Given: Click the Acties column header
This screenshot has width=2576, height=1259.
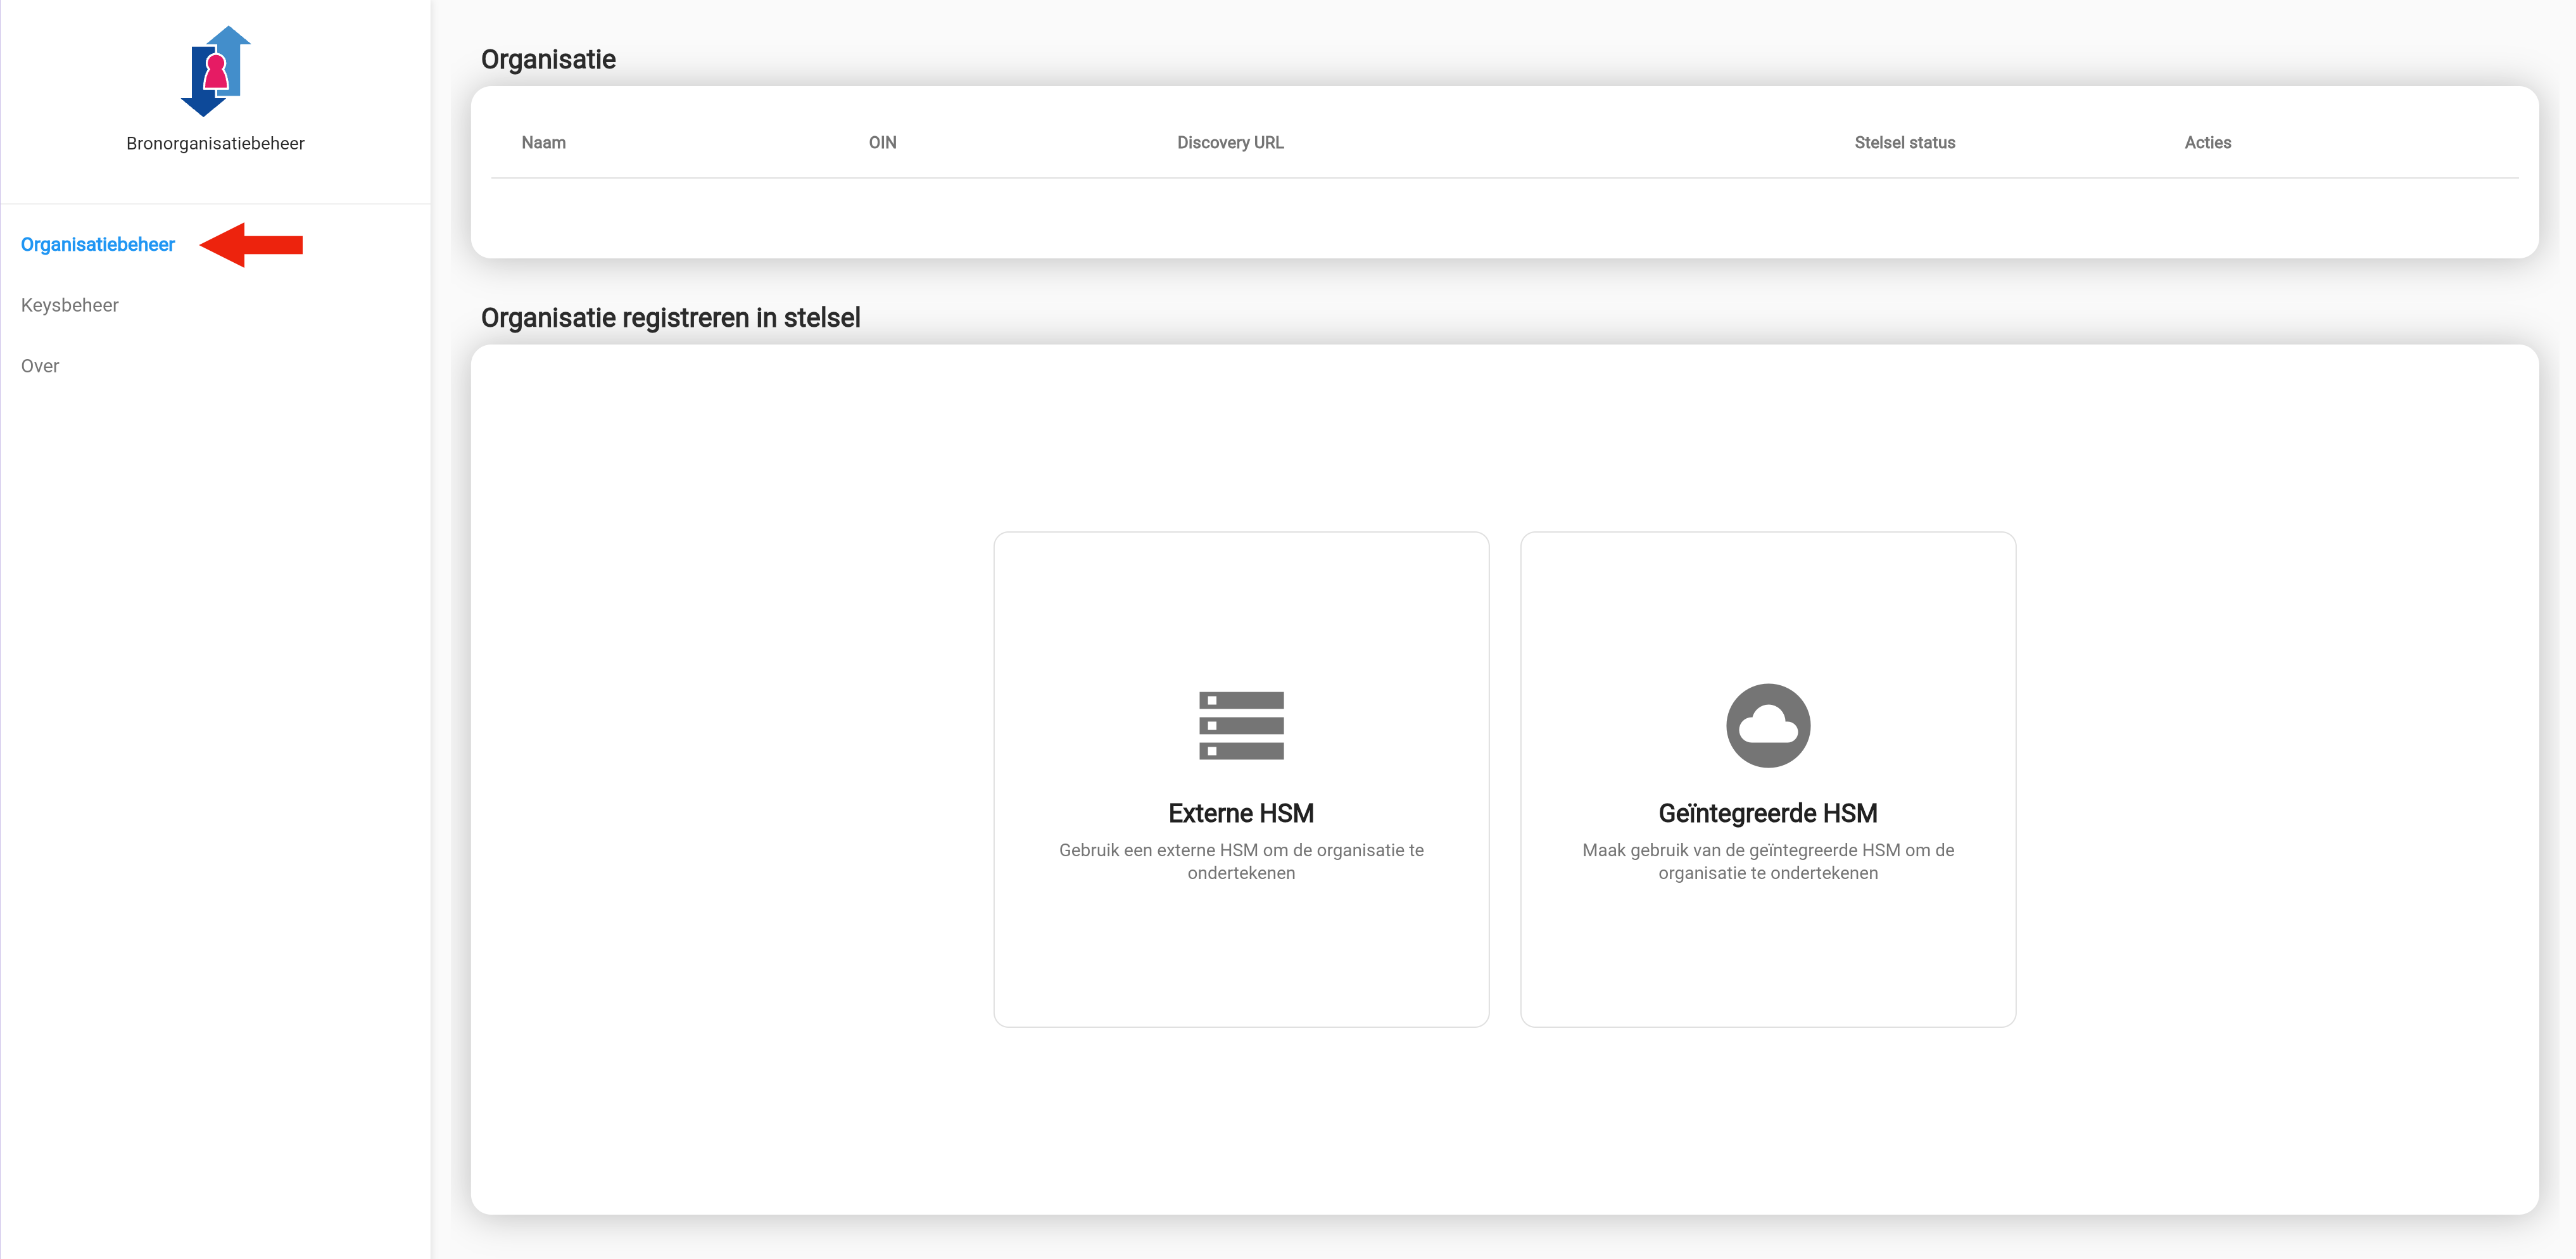Looking at the screenshot, I should (x=2207, y=143).
